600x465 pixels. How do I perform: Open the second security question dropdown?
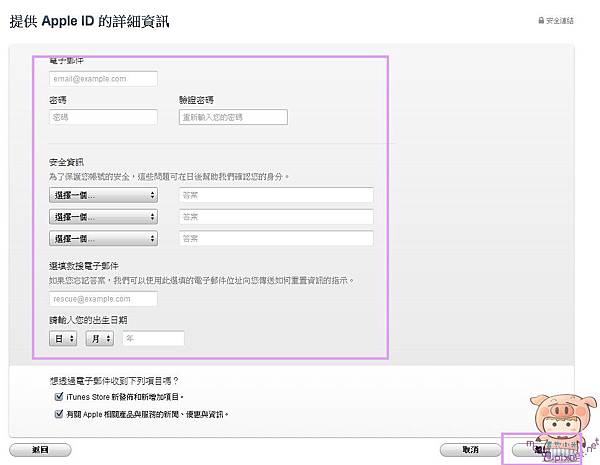coord(103,217)
